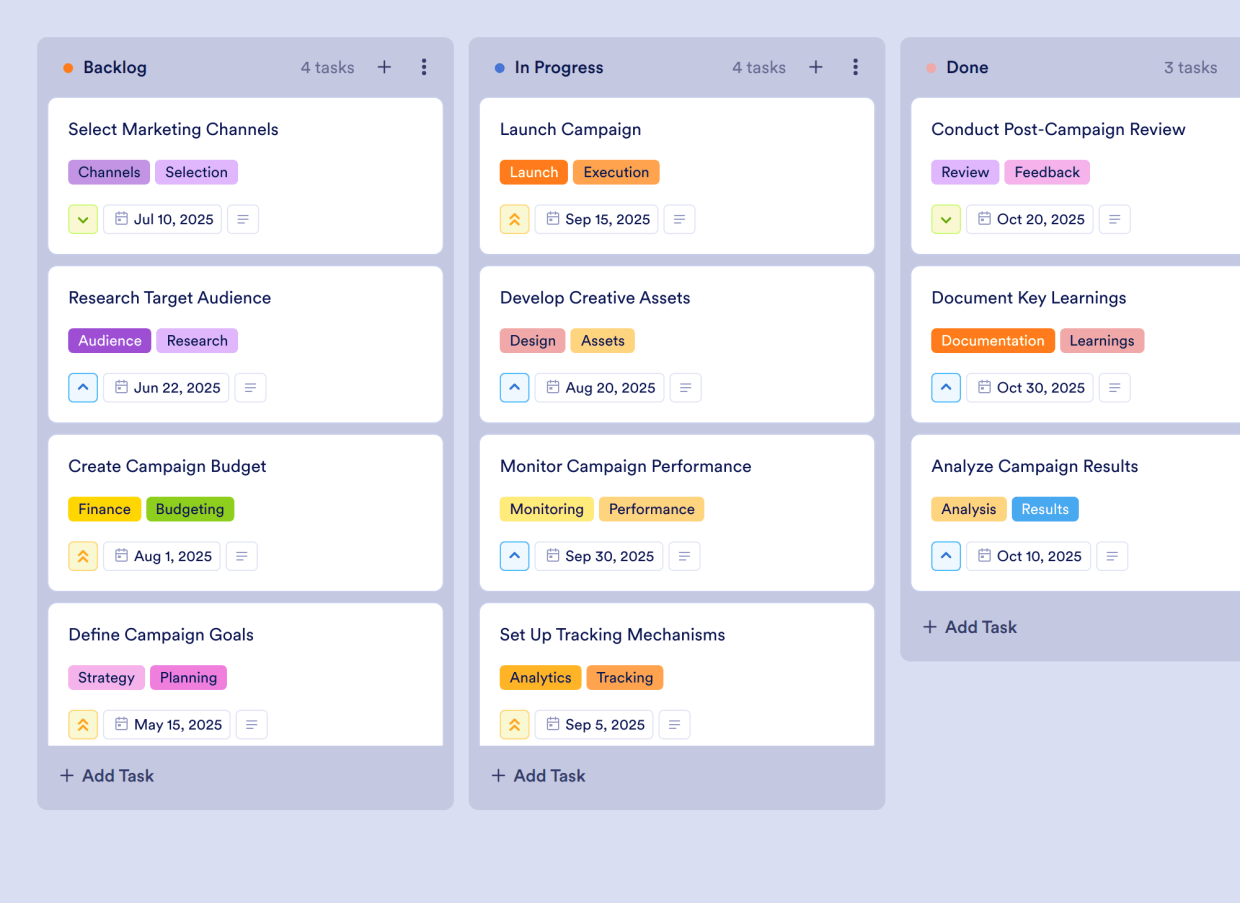
Task: Click the urgent priority icon on Set Up Tracking Mechanisms
Action: point(514,724)
